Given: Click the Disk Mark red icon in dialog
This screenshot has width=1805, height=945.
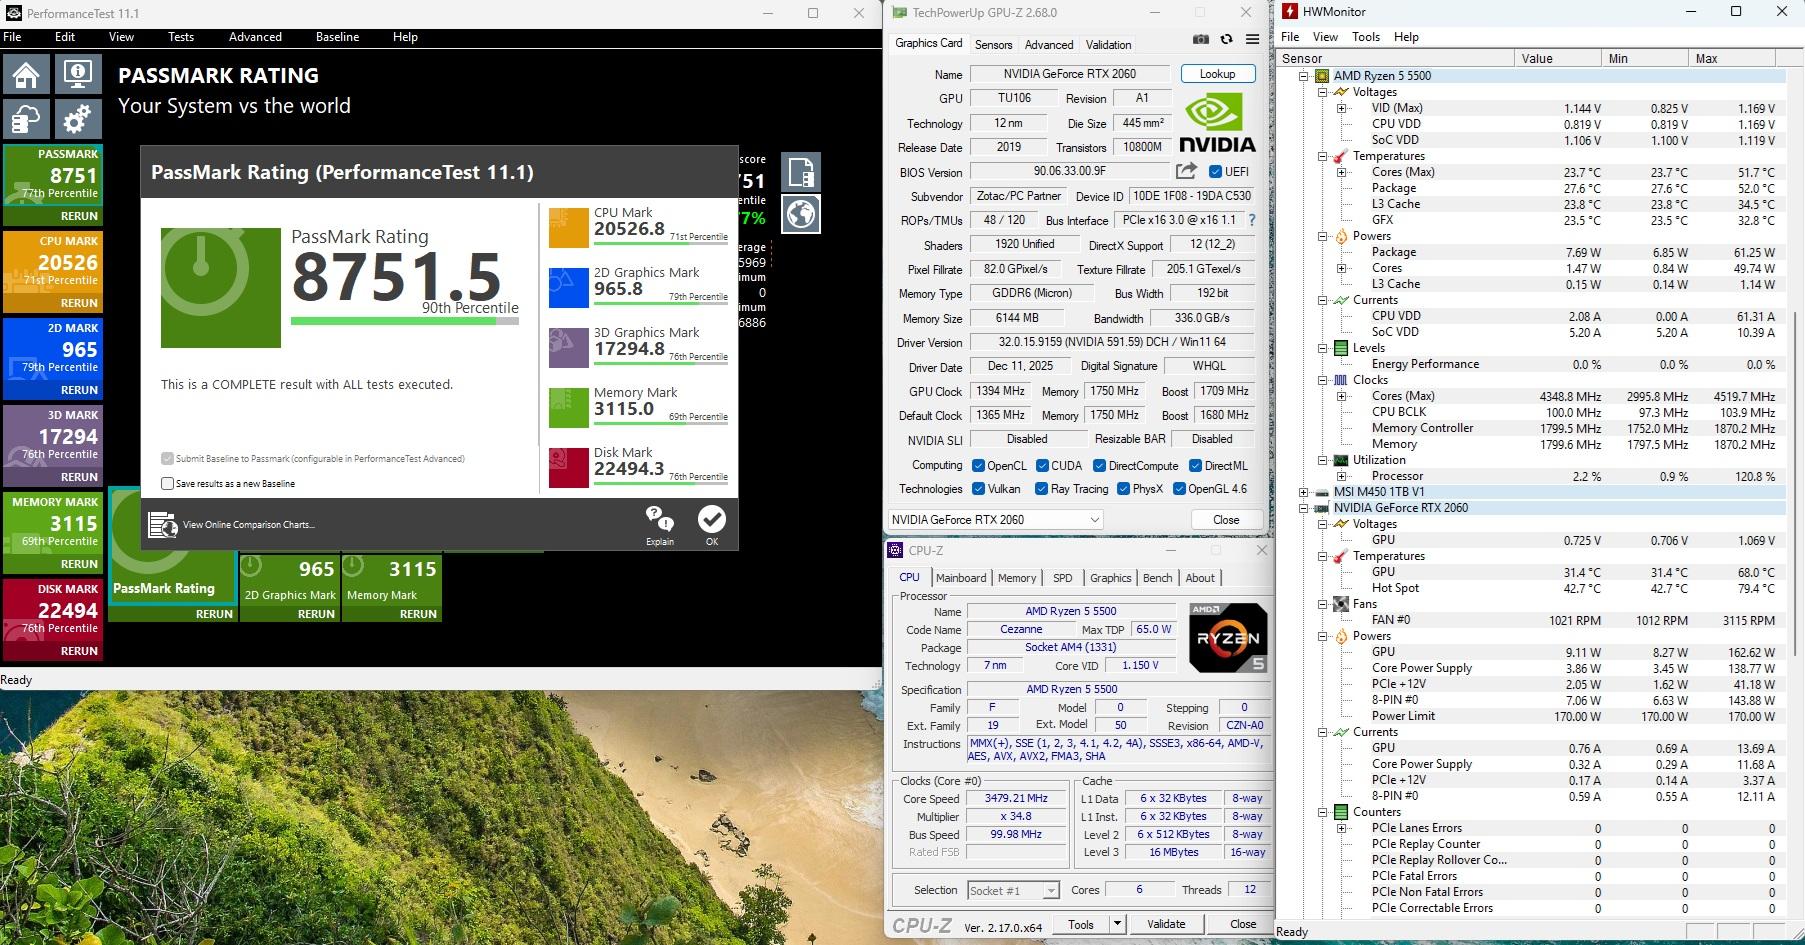Looking at the screenshot, I should [x=568, y=468].
